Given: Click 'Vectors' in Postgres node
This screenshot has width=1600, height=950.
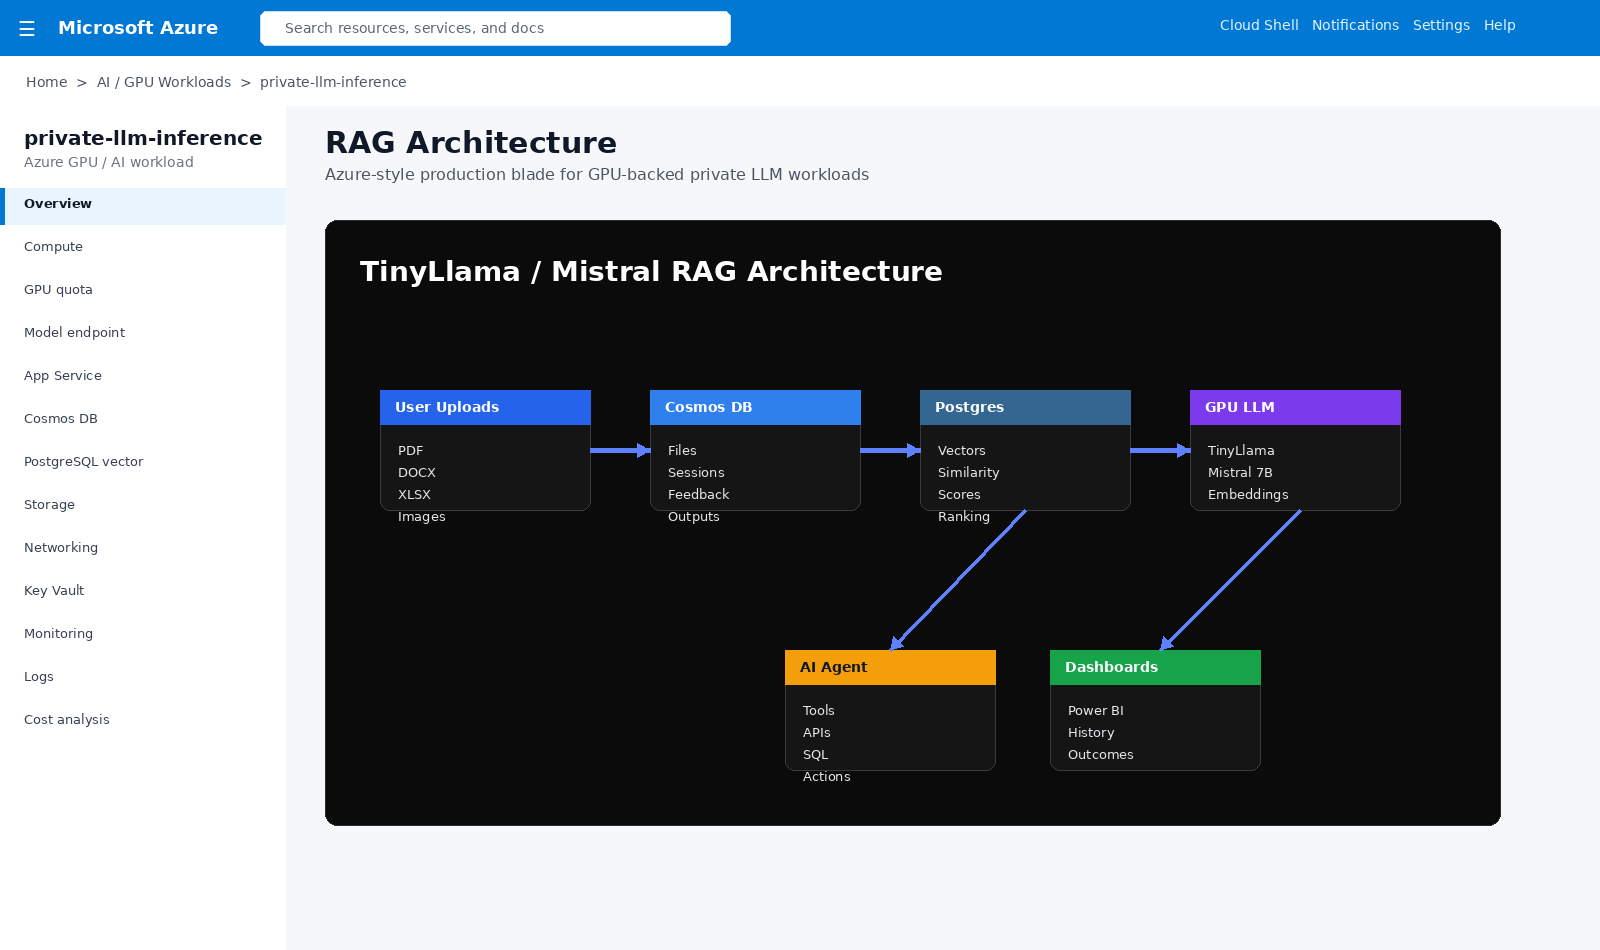Looking at the screenshot, I should (x=962, y=451).
